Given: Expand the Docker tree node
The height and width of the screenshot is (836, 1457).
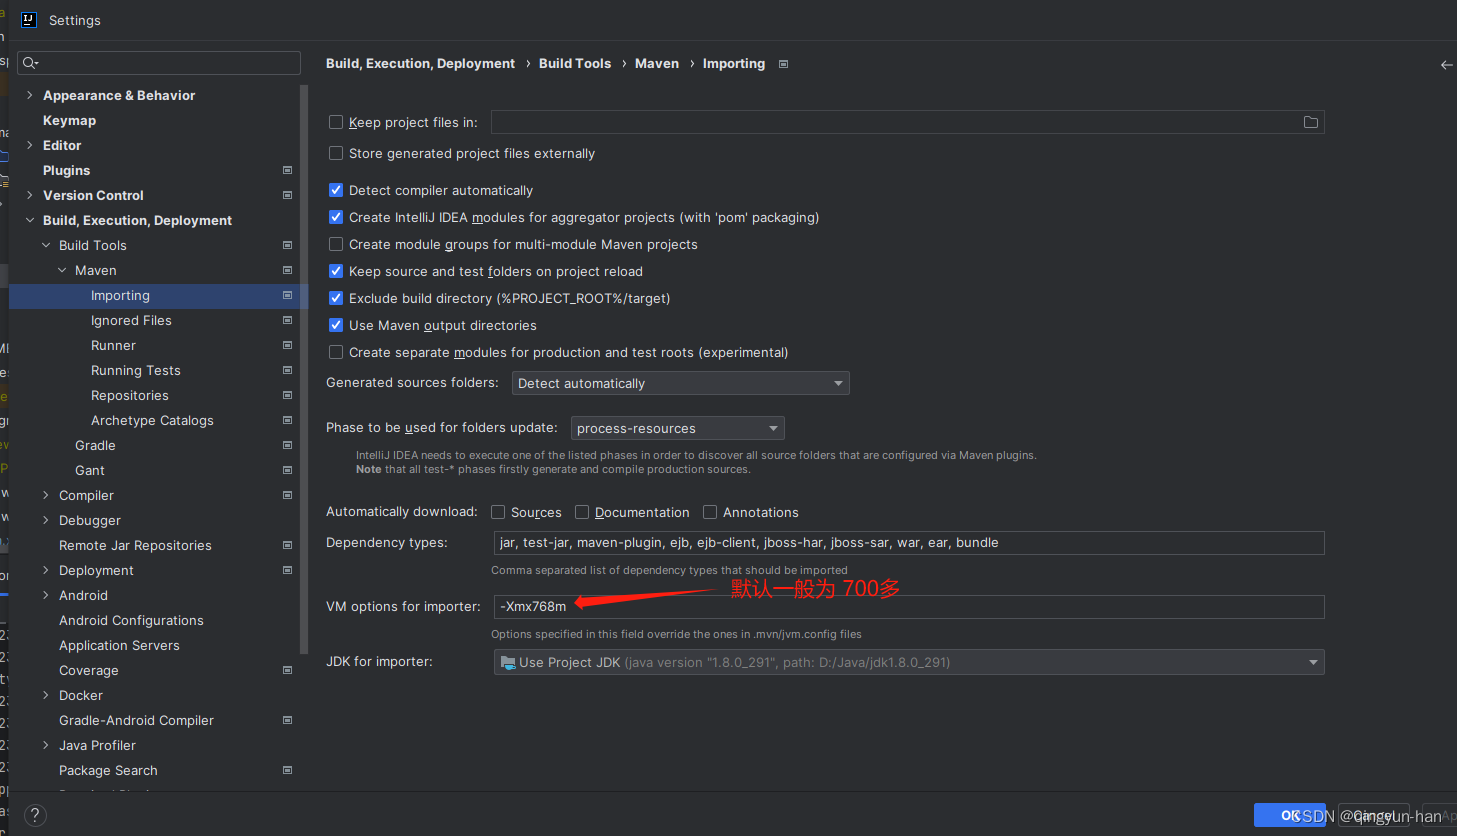Looking at the screenshot, I should (x=46, y=695).
